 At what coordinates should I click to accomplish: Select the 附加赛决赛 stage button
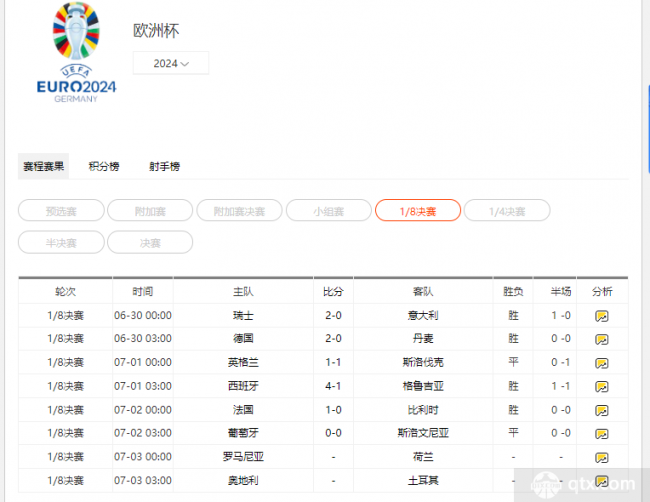[239, 211]
